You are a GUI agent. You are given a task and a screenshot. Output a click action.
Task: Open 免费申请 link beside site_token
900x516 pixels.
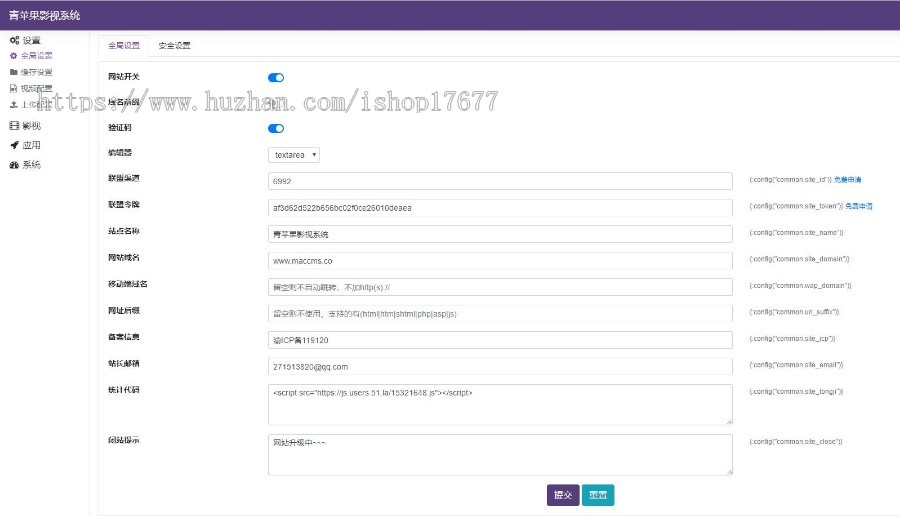pyautogui.click(x=859, y=206)
